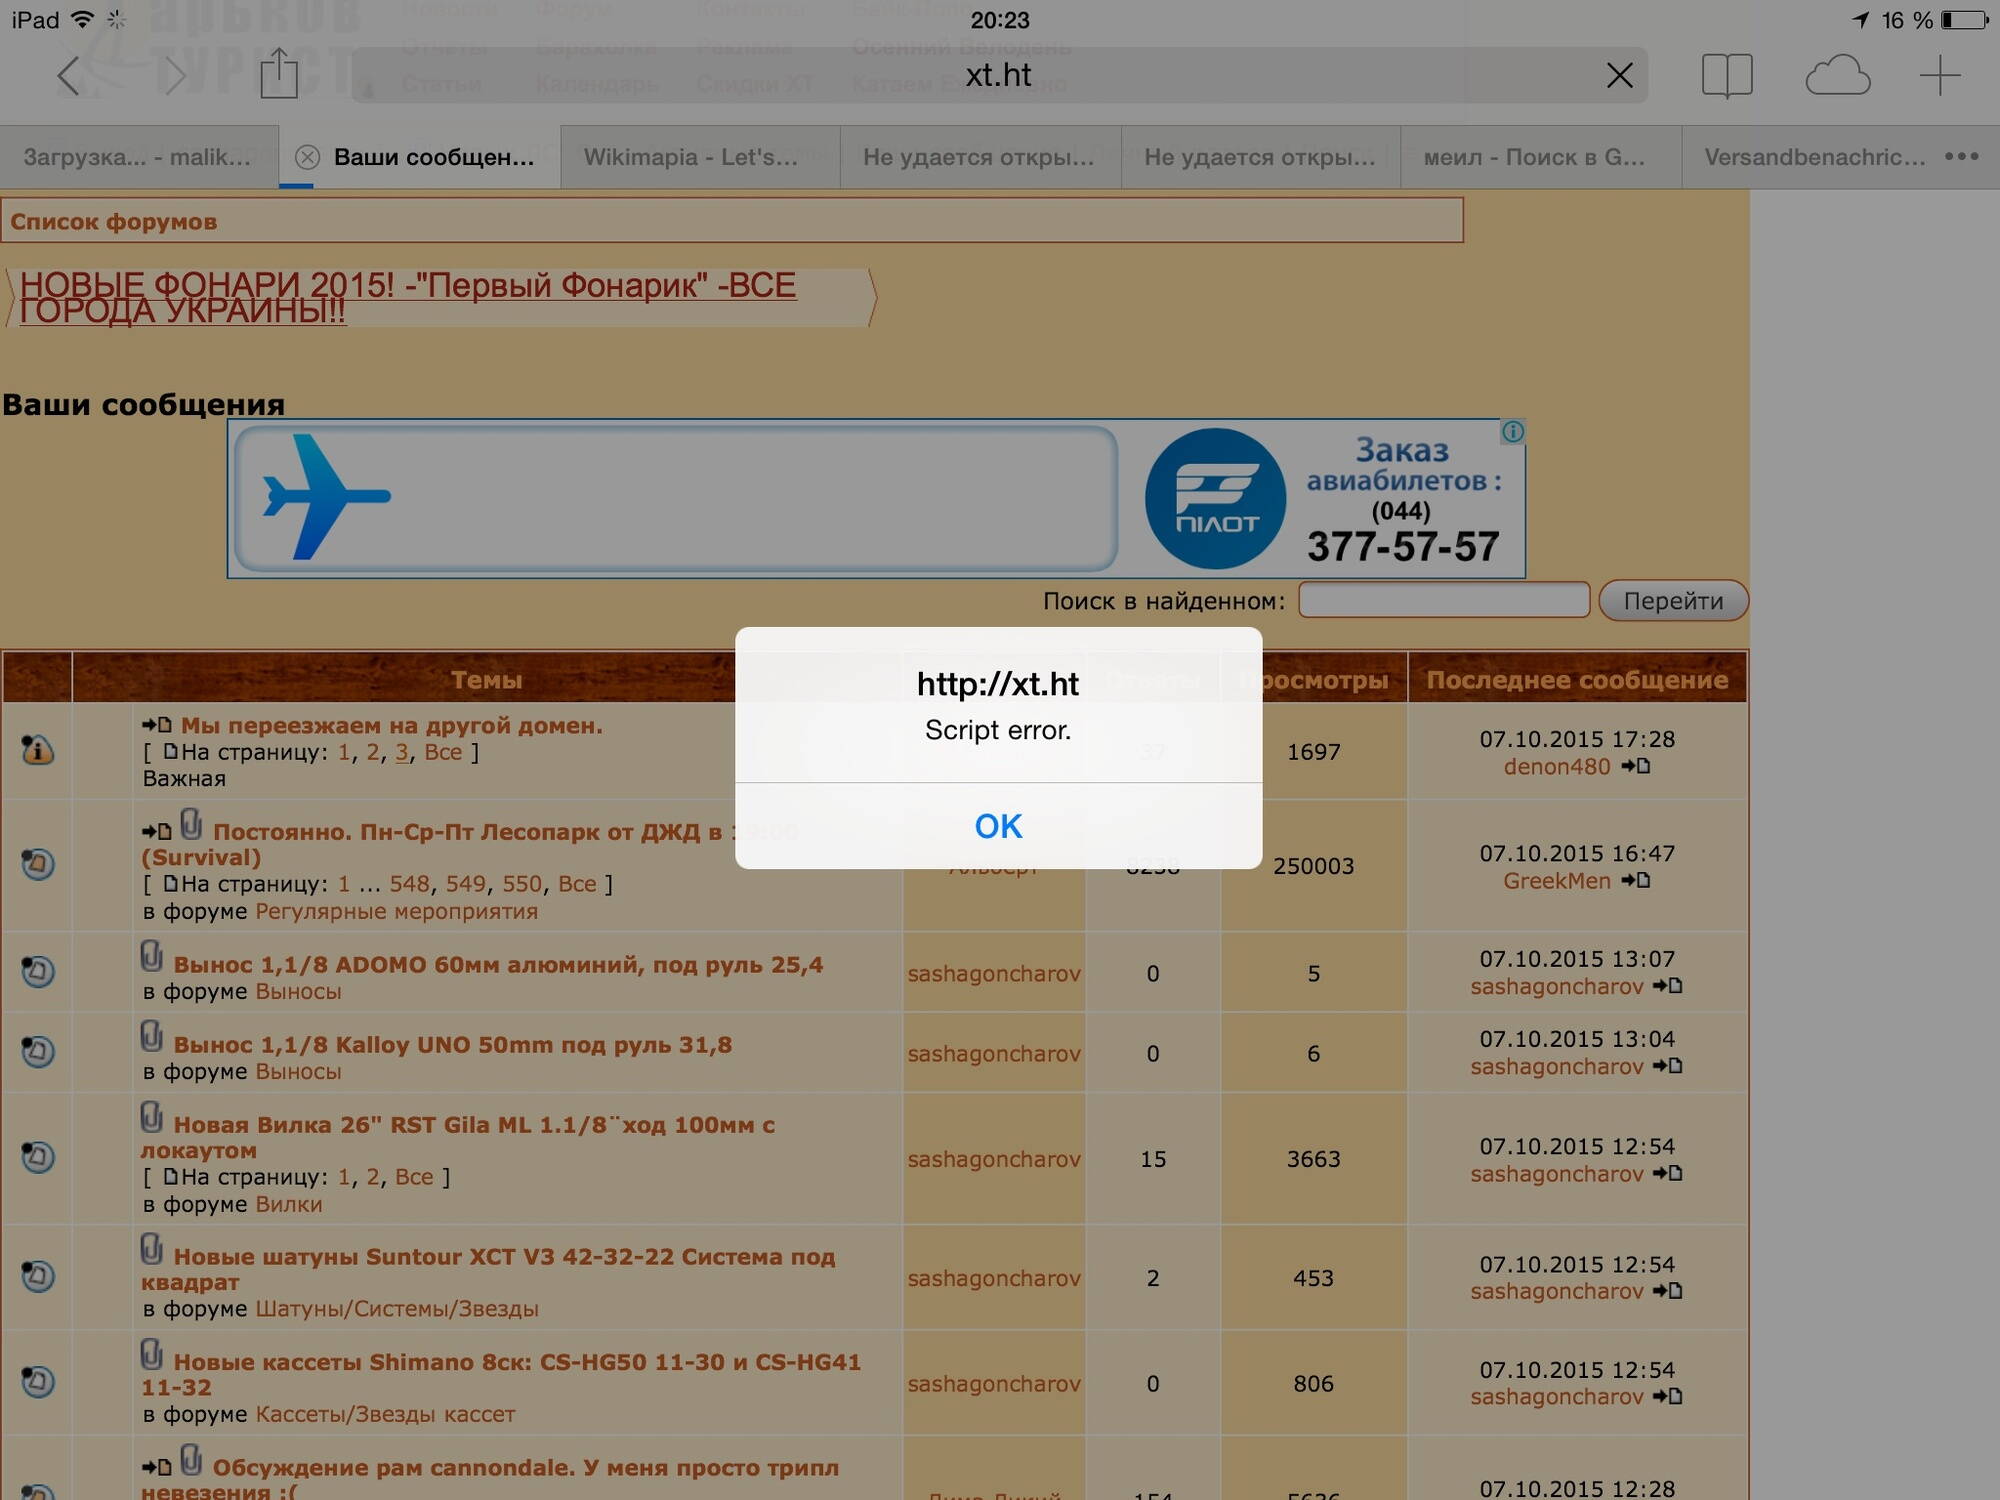Open Список форумов link
2000x1500 pixels.
tap(114, 222)
